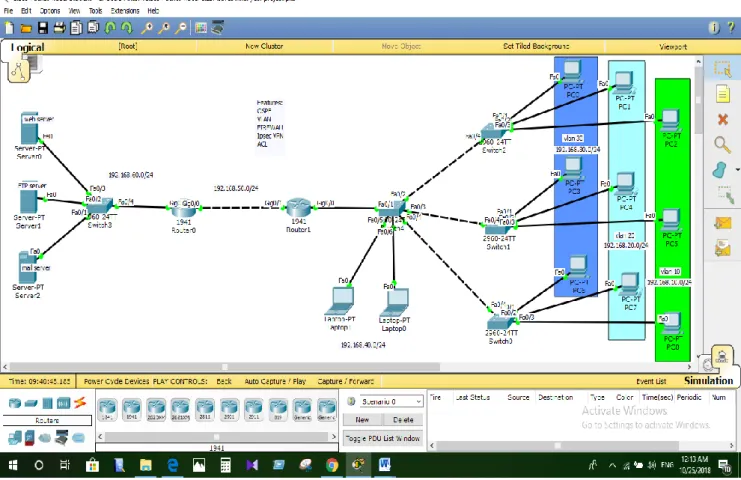Click Toggle PDU List Window button
The width and height of the screenshot is (741, 480).
pyautogui.click(x=383, y=438)
